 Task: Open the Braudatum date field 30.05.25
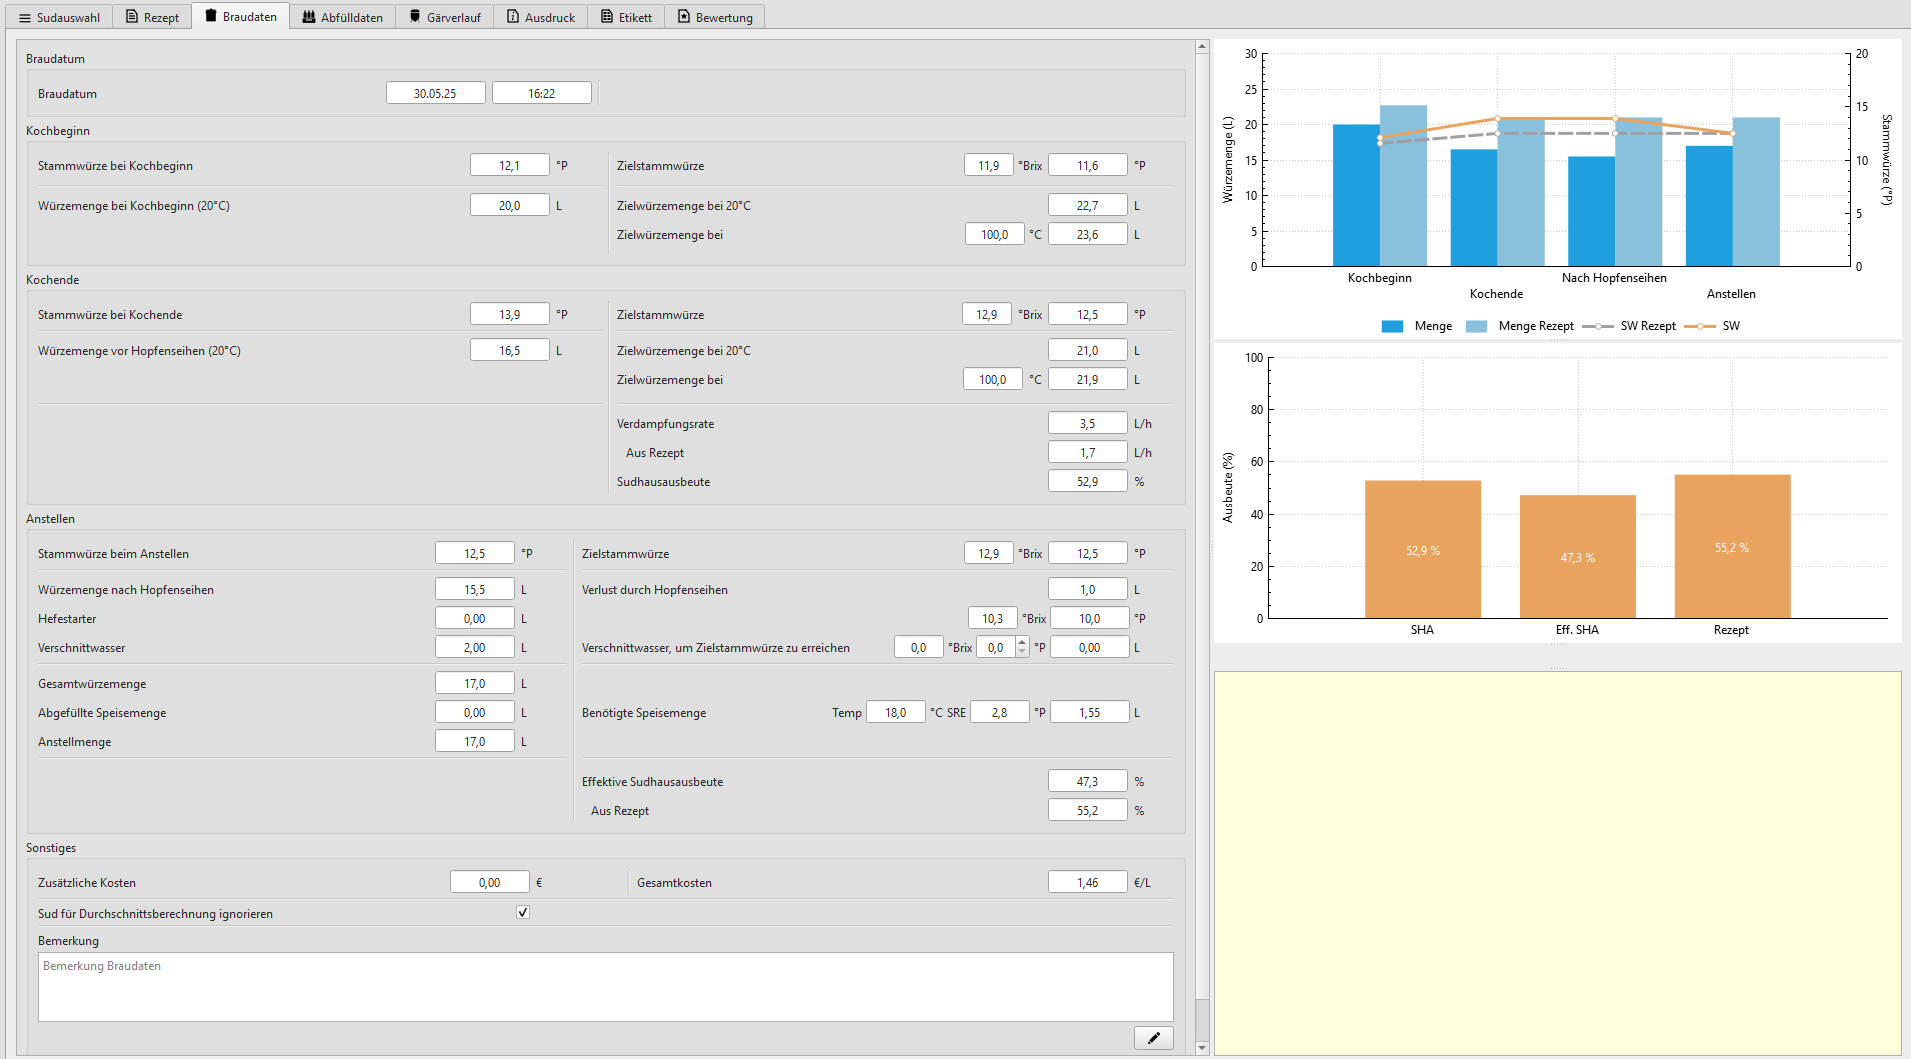click(435, 93)
